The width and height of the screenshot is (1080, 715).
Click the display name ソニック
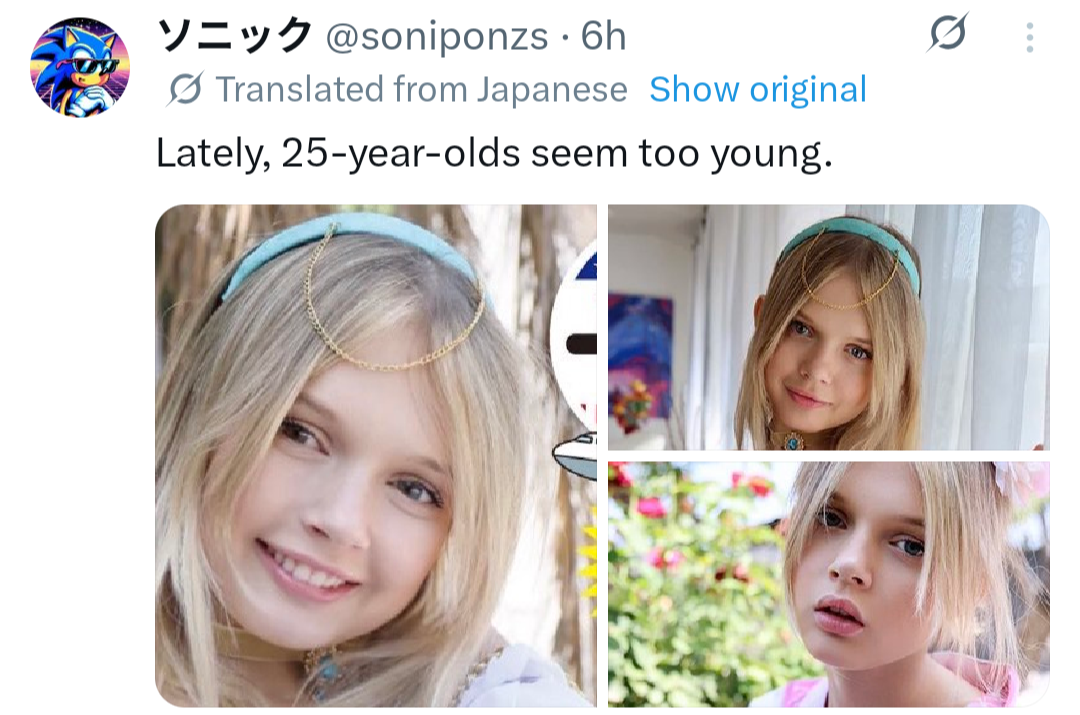(x=235, y=37)
